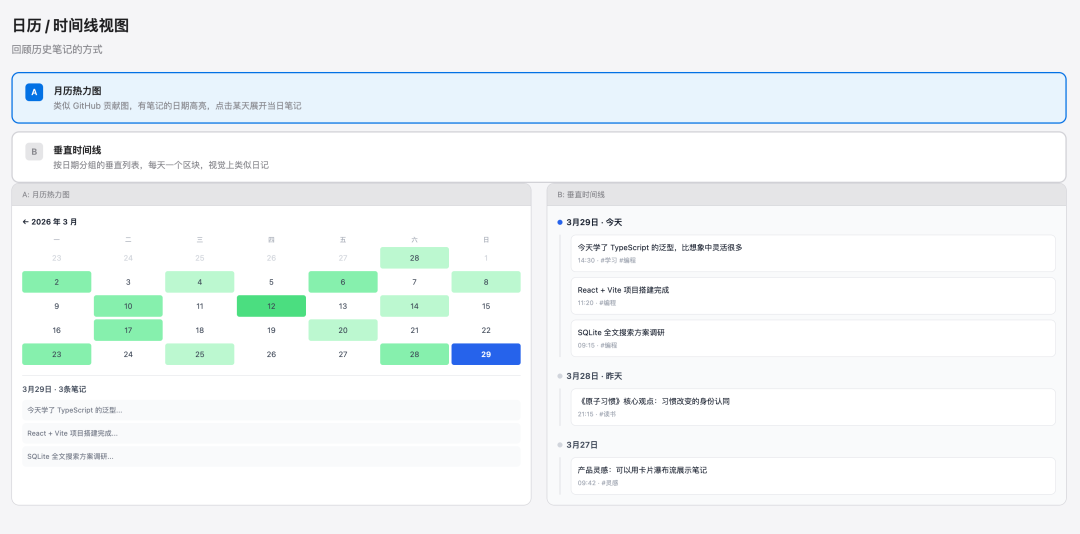
Task: Click the 3月29日 · 3条笔记 heading
Action: click(54, 389)
